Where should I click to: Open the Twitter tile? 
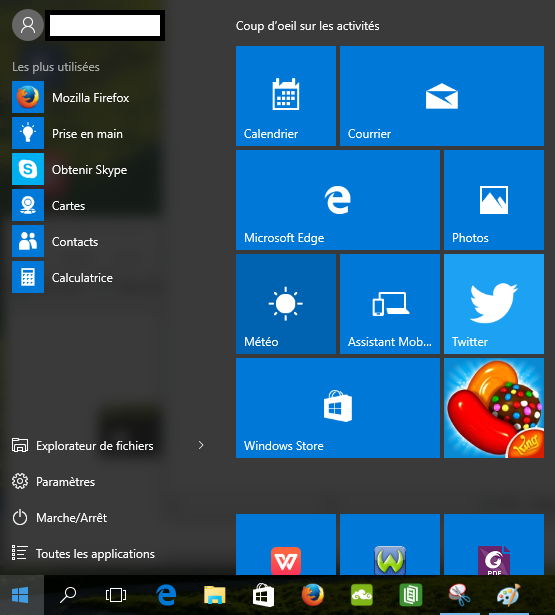(494, 304)
